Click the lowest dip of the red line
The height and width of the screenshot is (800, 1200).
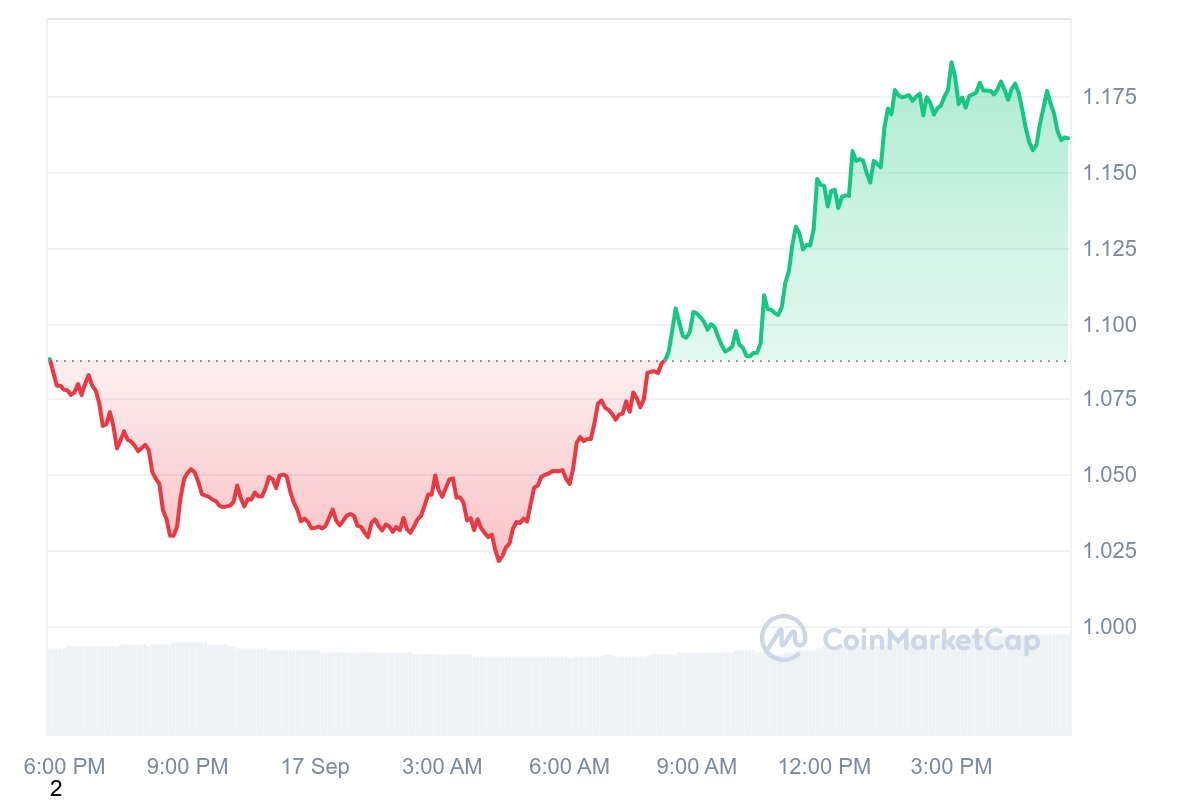pyautogui.click(x=499, y=561)
